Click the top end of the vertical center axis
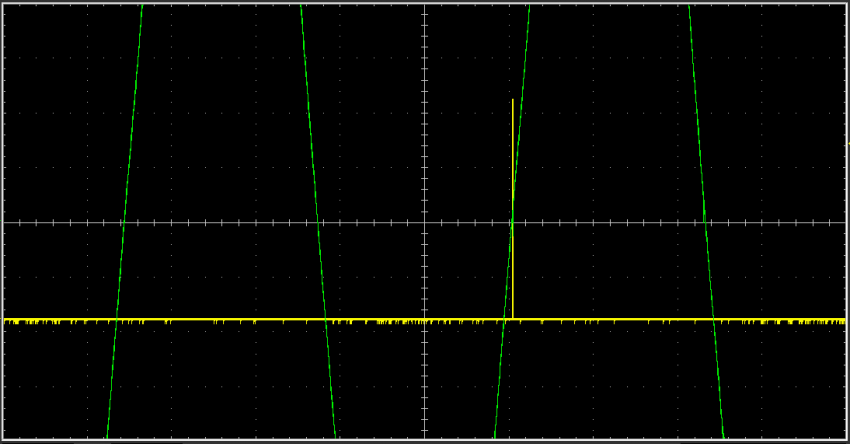This screenshot has height=444, width=850. (x=425, y=6)
